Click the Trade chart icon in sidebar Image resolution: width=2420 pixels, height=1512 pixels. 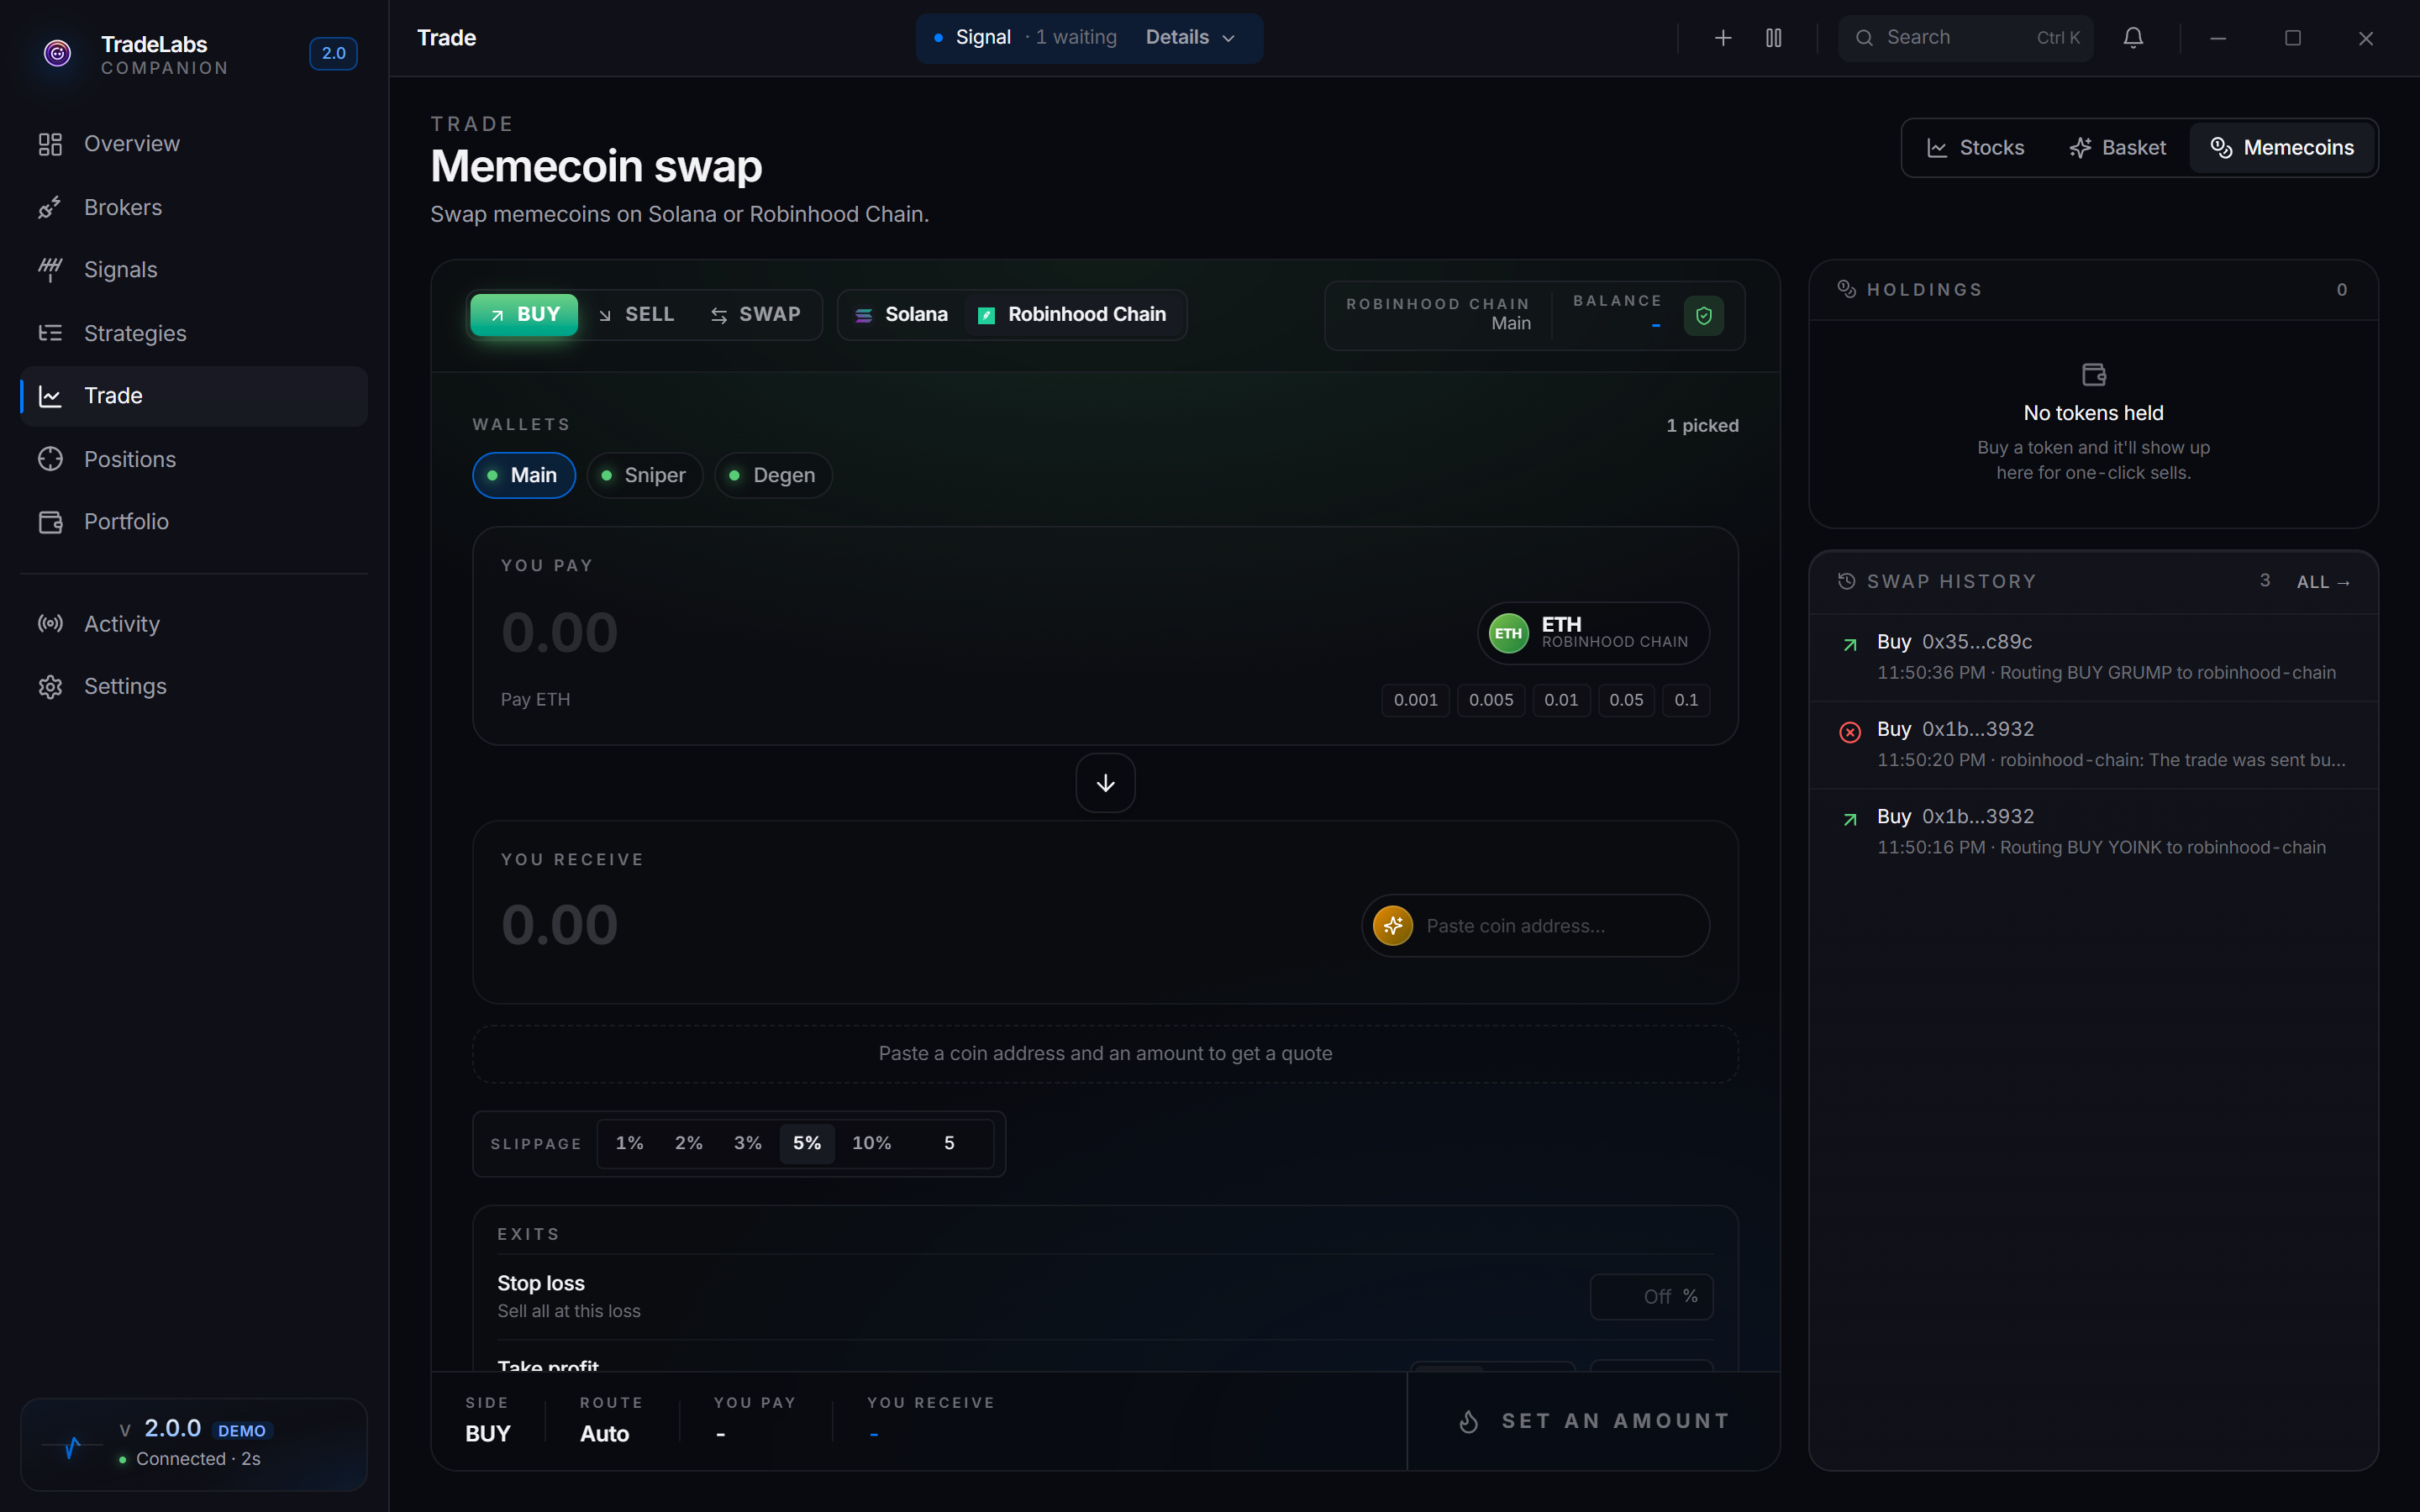(50, 396)
